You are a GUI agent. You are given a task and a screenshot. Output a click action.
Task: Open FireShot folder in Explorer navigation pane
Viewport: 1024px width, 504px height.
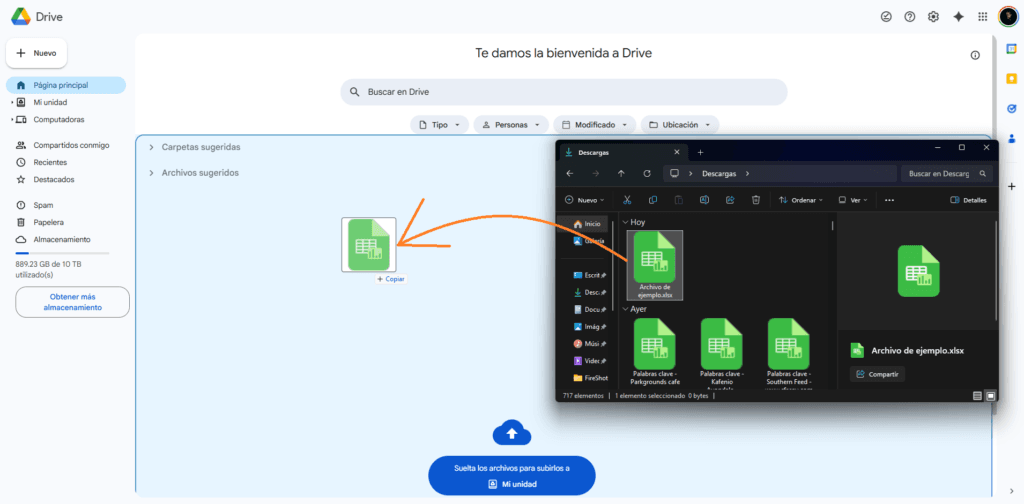(590, 377)
